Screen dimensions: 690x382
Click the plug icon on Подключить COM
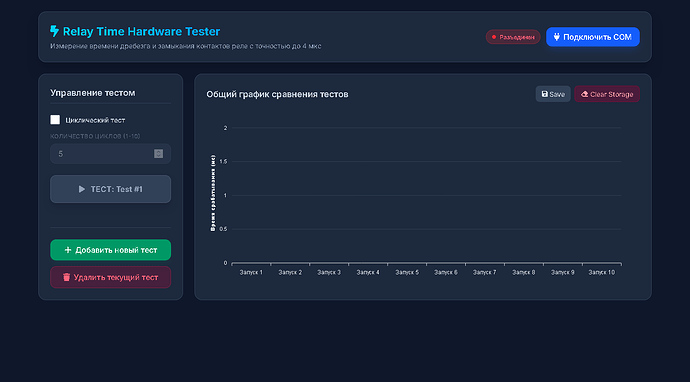557,37
